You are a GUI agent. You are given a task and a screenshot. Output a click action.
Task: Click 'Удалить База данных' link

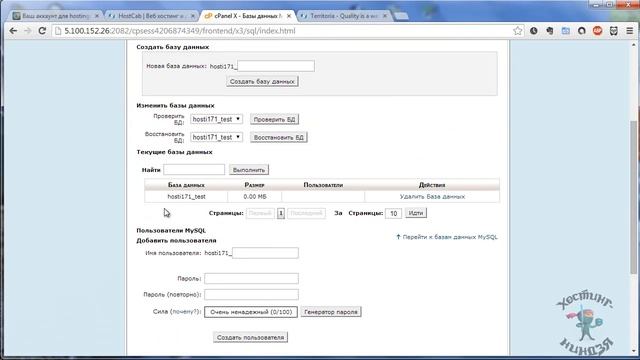click(x=432, y=196)
